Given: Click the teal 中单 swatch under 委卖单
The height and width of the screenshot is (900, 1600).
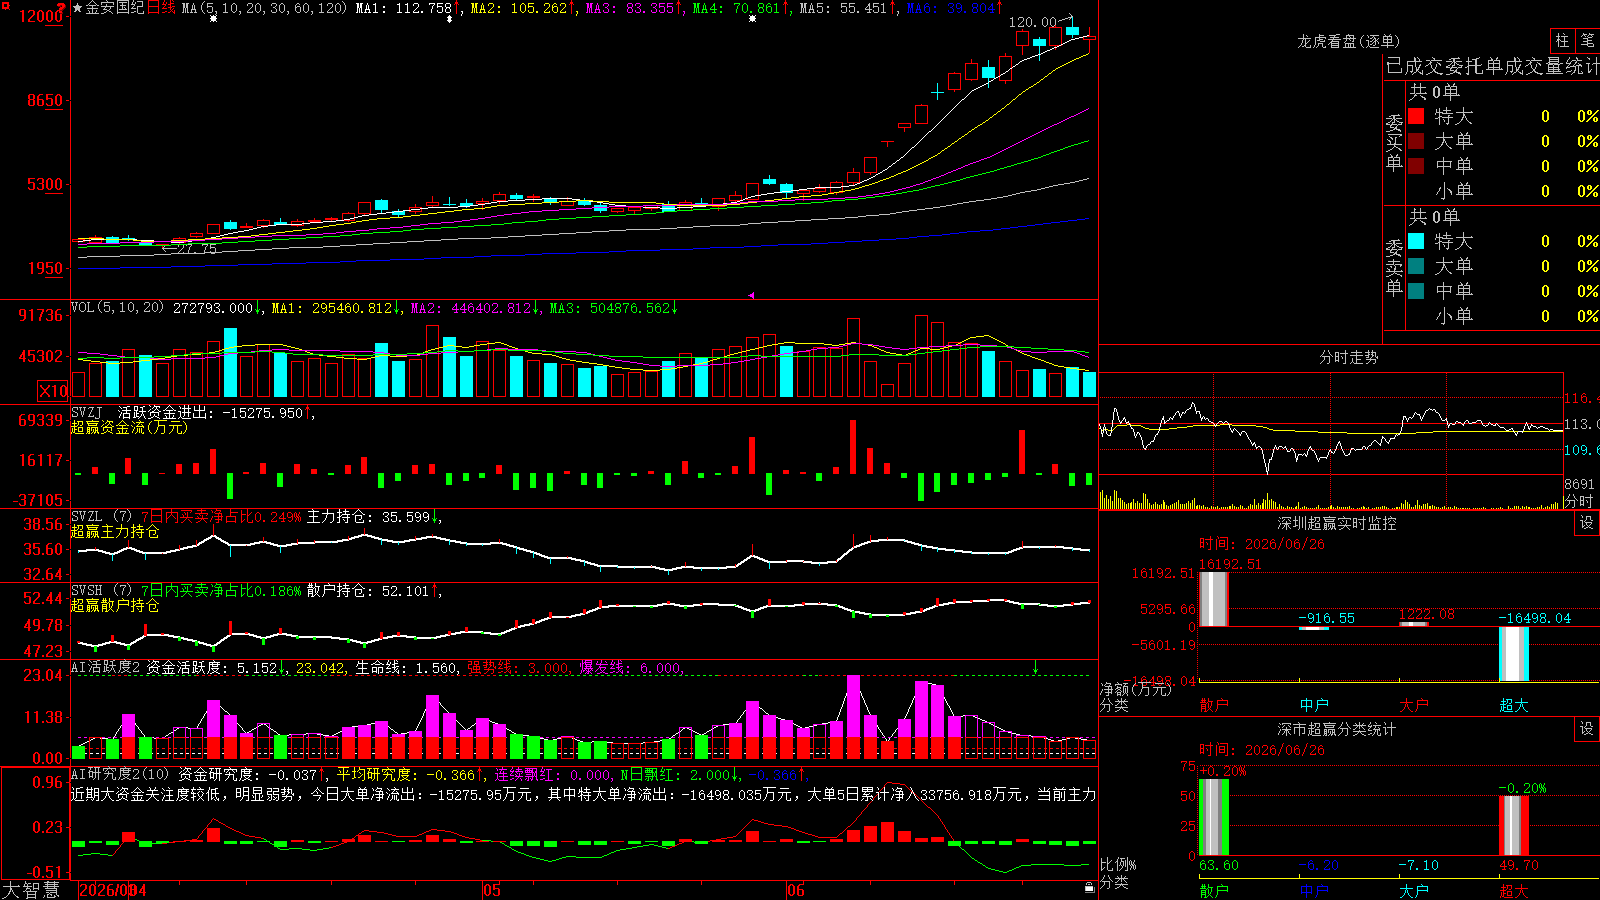Looking at the screenshot, I should [x=1416, y=291].
